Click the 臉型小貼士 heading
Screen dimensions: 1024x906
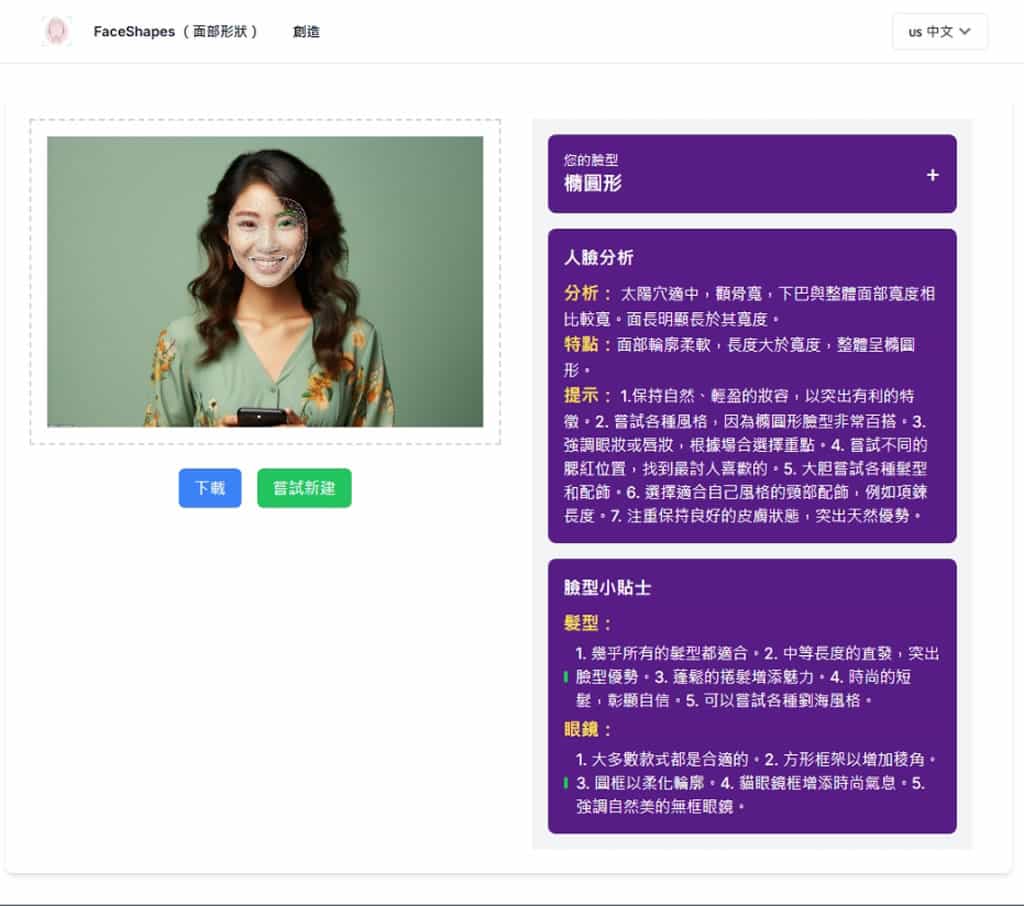pyautogui.click(x=607, y=587)
